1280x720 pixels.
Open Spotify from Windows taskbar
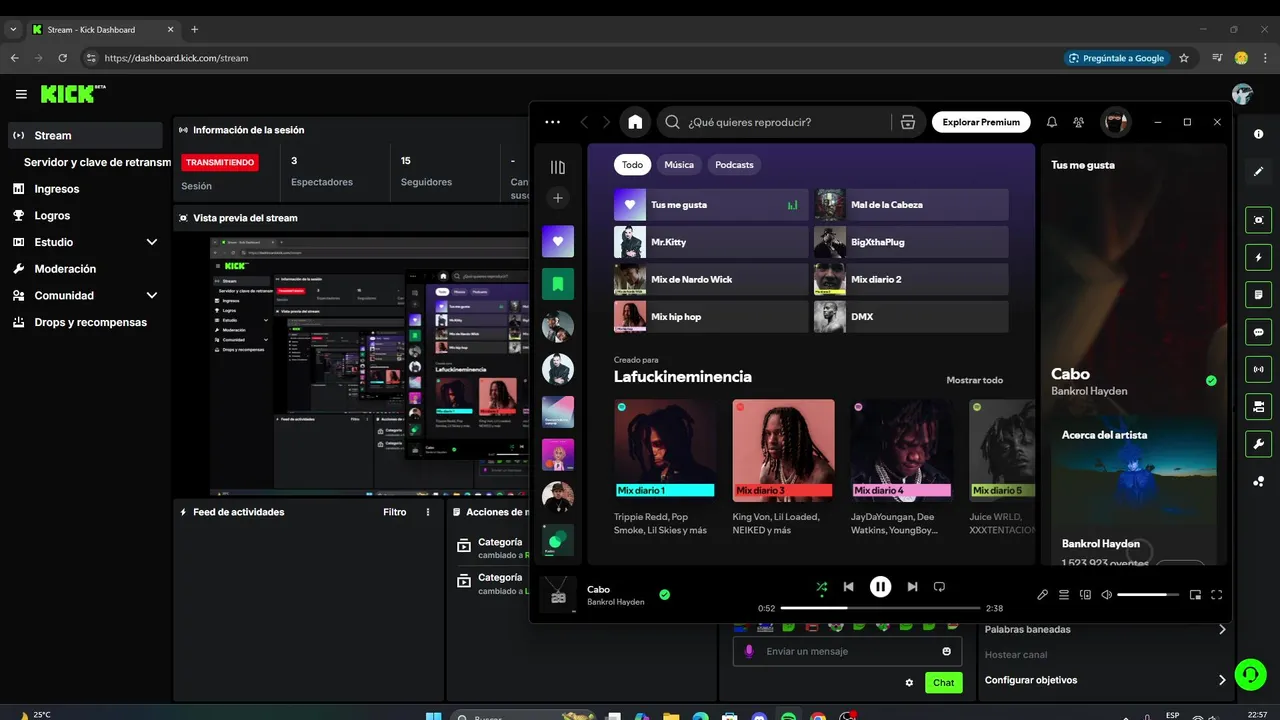788,716
